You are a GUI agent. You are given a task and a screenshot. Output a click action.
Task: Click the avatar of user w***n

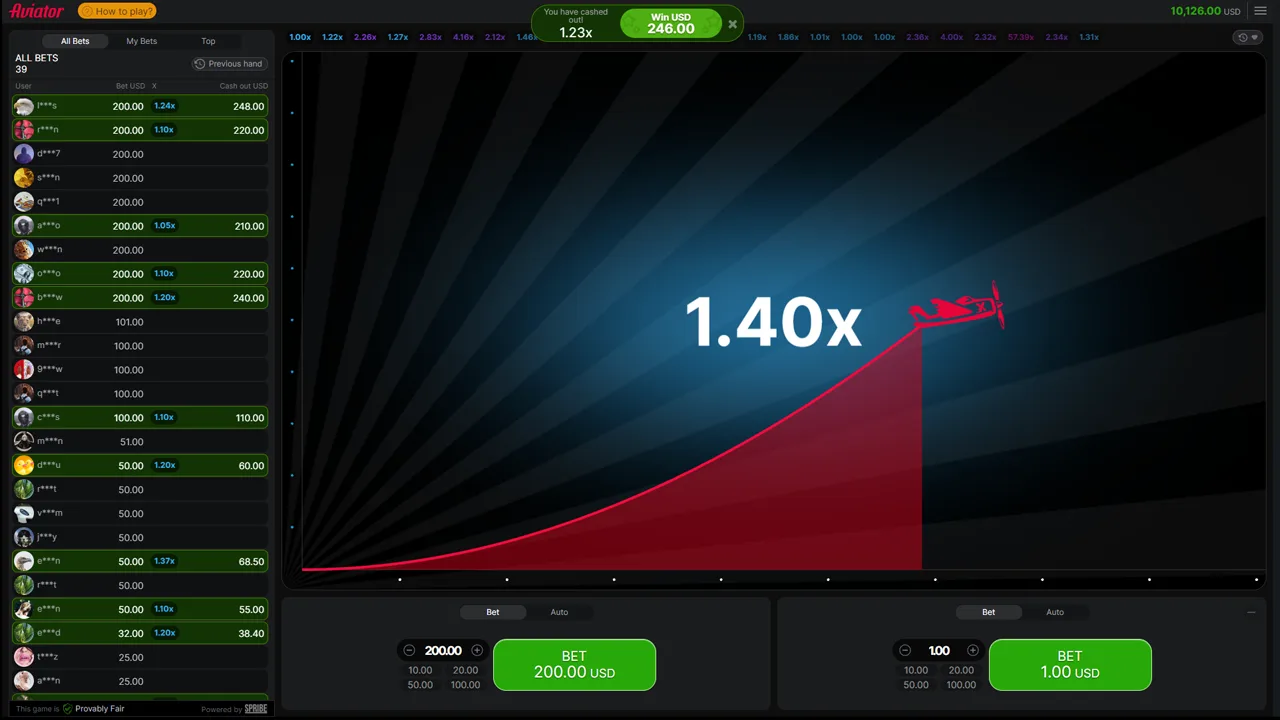(x=24, y=250)
